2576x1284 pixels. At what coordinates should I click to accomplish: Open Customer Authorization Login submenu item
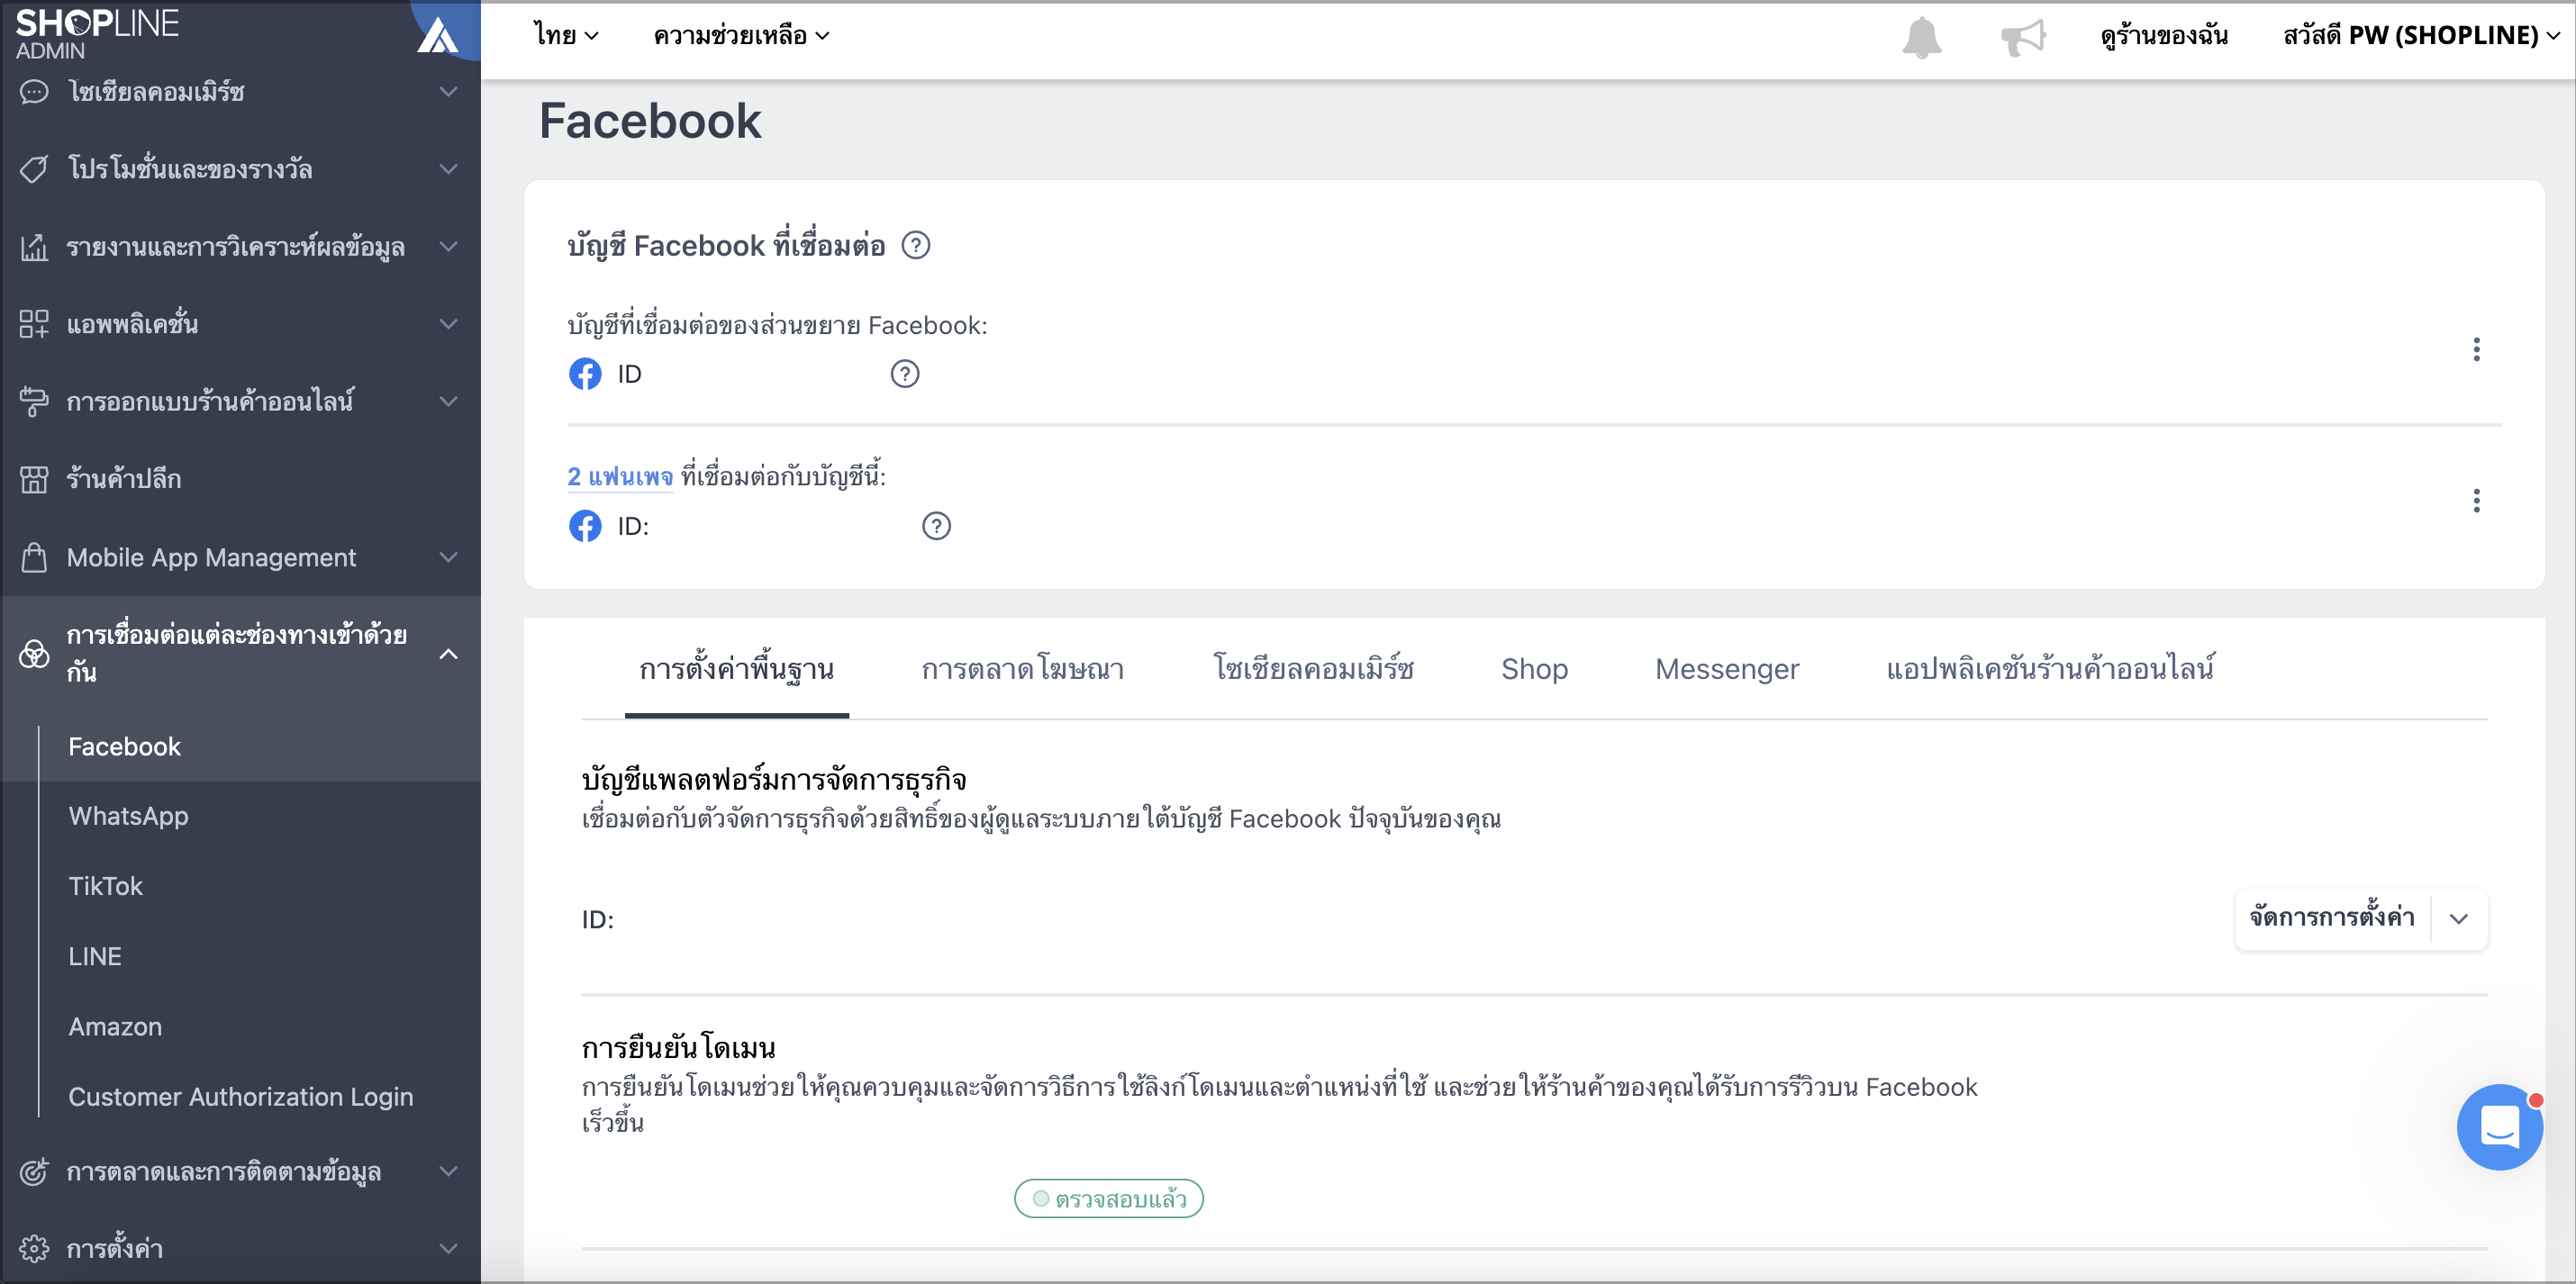pyautogui.click(x=241, y=1097)
